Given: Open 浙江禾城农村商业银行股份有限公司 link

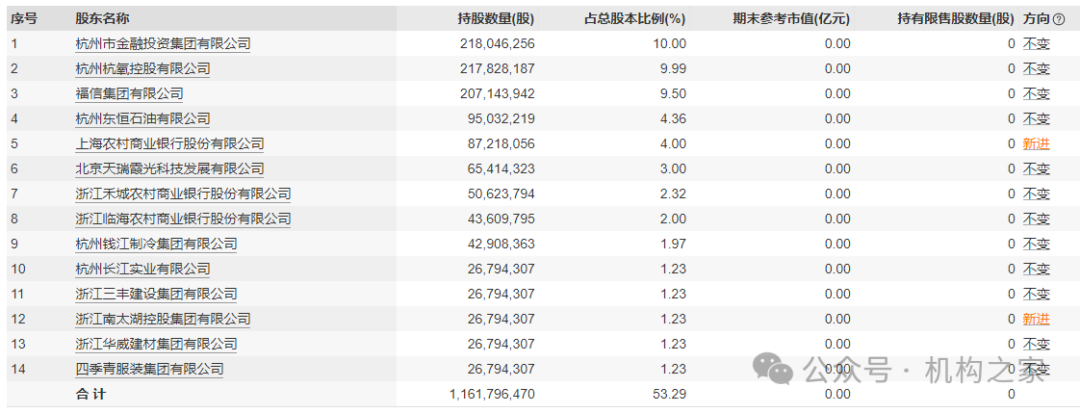Looking at the screenshot, I should (183, 194).
